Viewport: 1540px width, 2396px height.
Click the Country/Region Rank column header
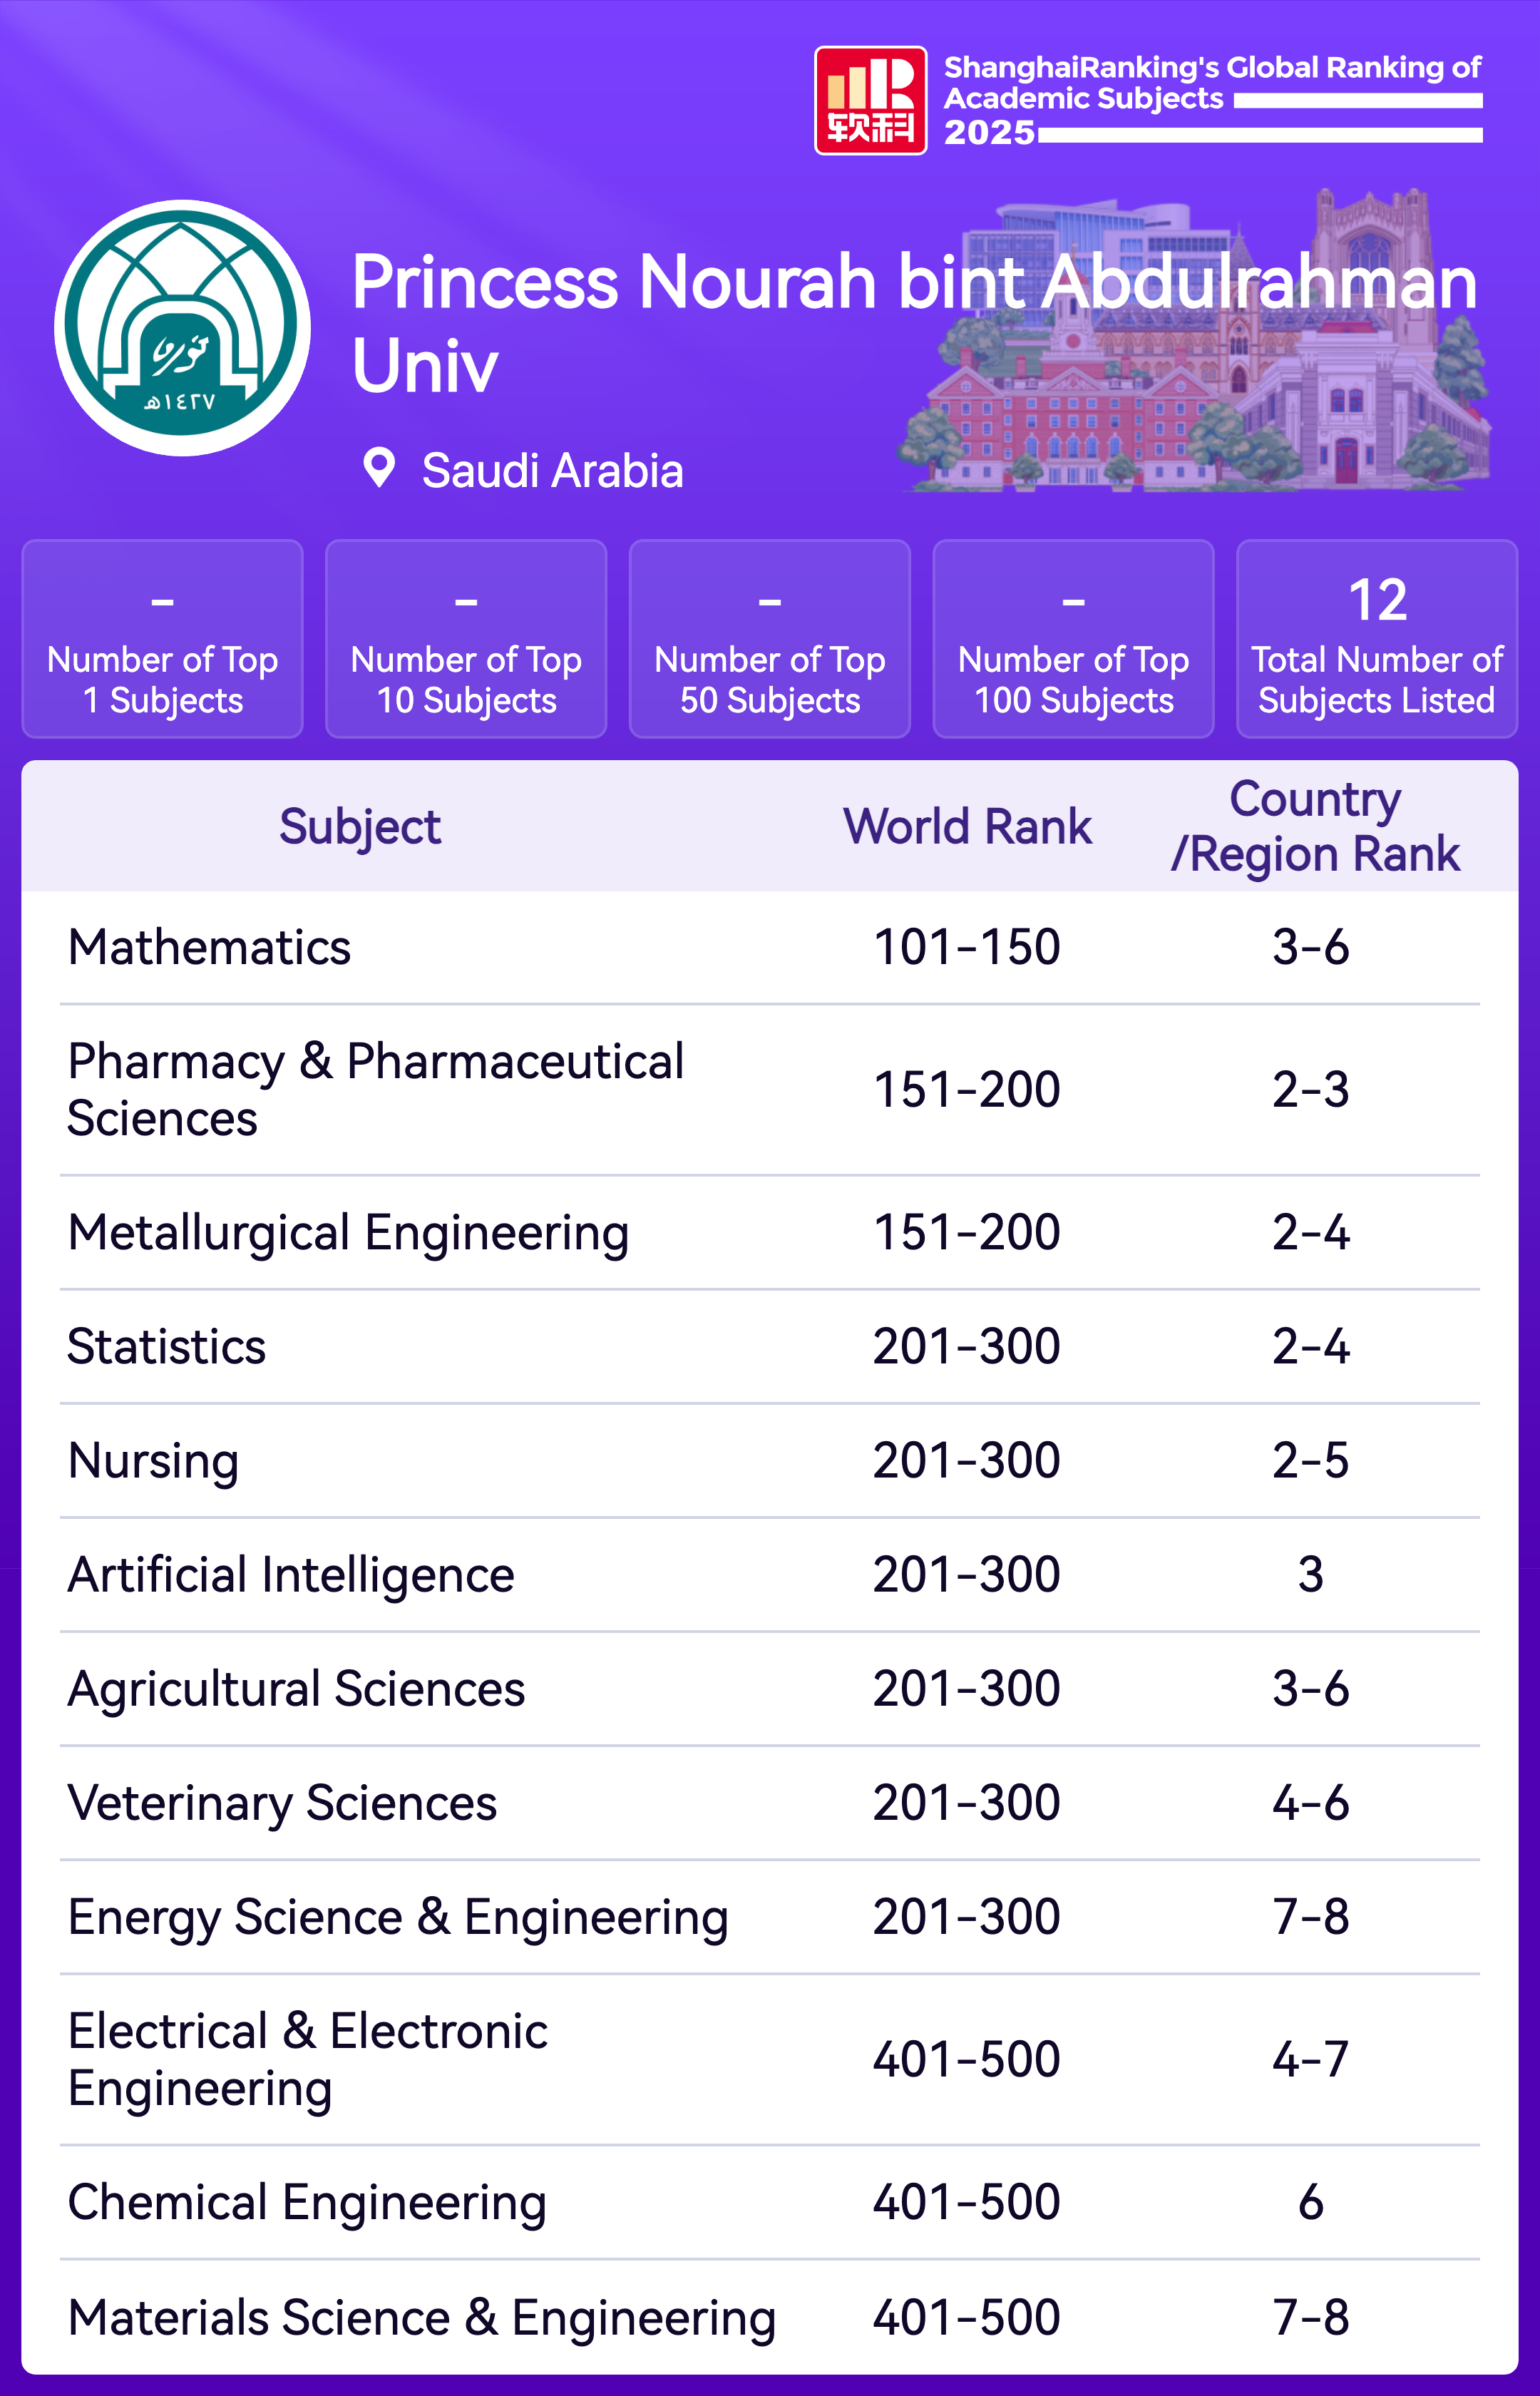[1314, 827]
